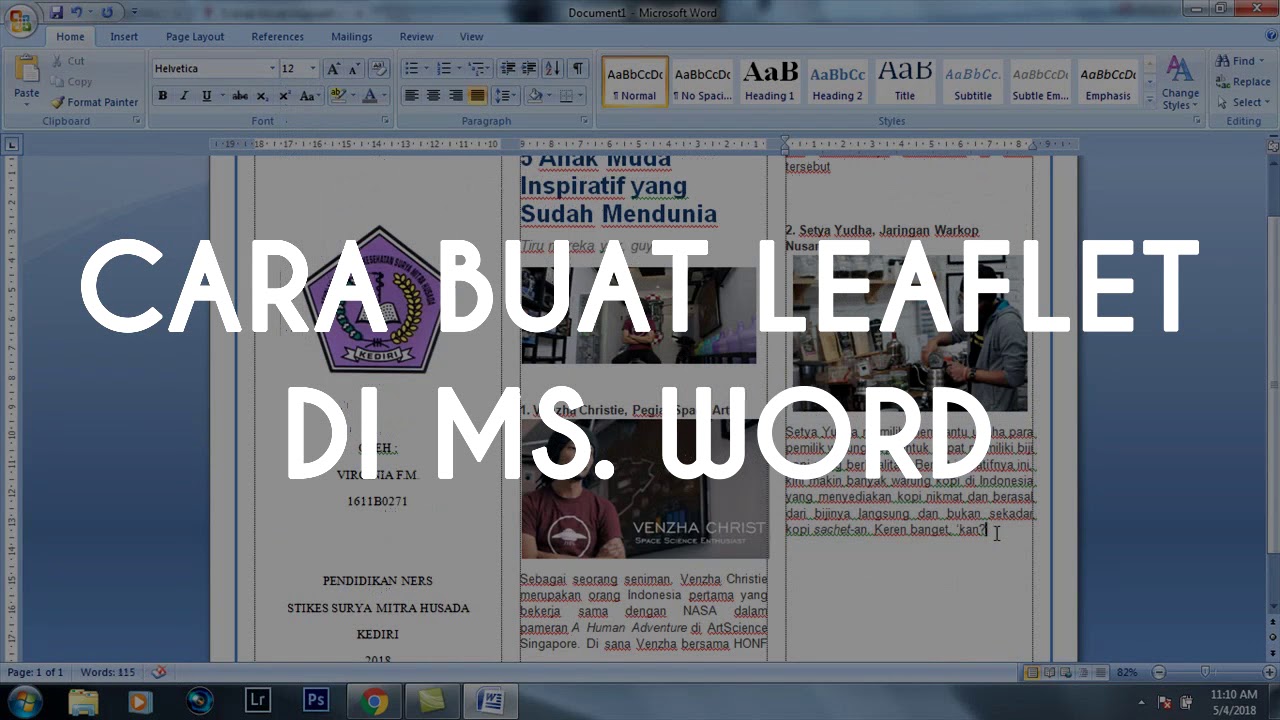
Task: Open Font dialog launcher
Action: (385, 121)
